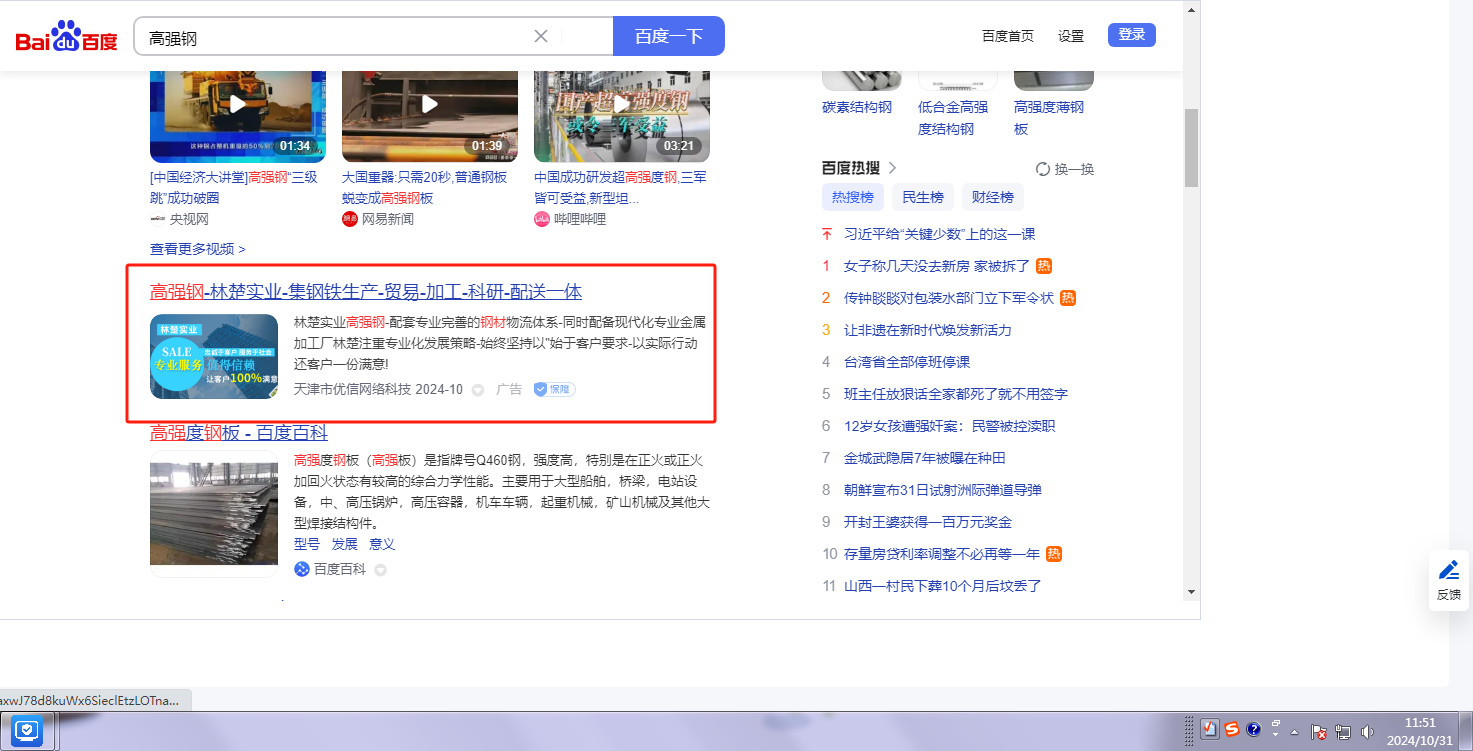Click the 换一换 refresh icon

click(x=1043, y=169)
